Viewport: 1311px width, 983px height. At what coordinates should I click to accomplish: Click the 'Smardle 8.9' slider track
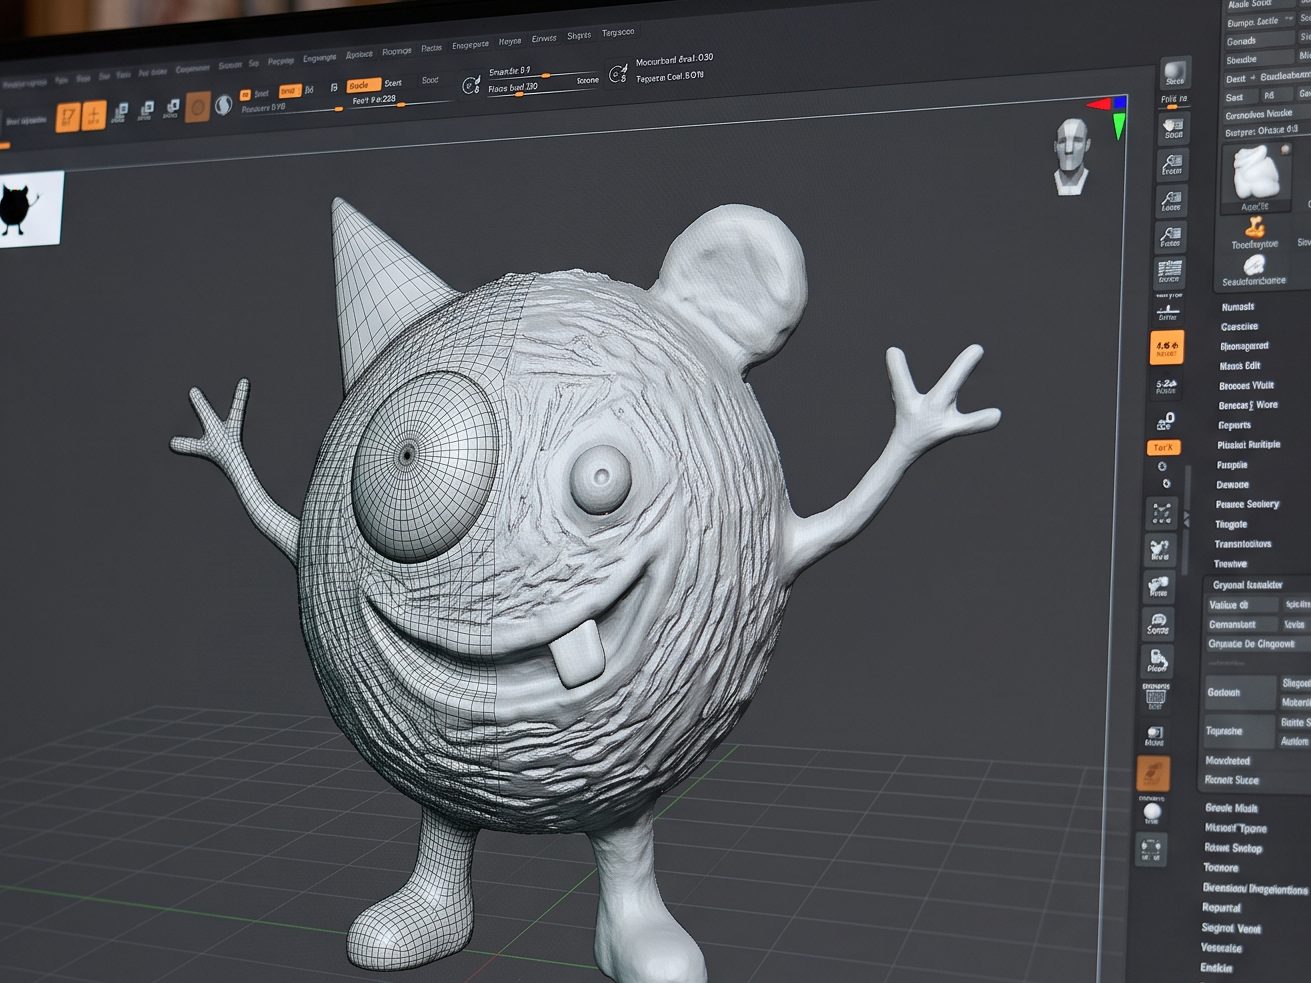[x=545, y=74]
